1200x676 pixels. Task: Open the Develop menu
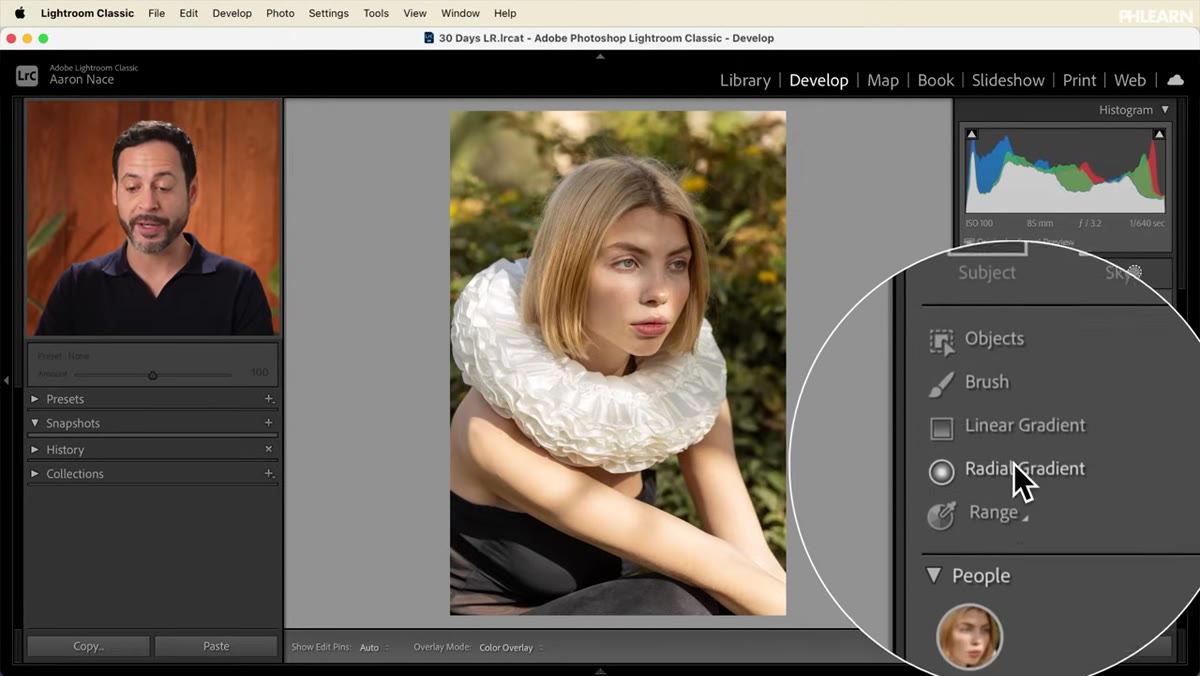(x=232, y=13)
